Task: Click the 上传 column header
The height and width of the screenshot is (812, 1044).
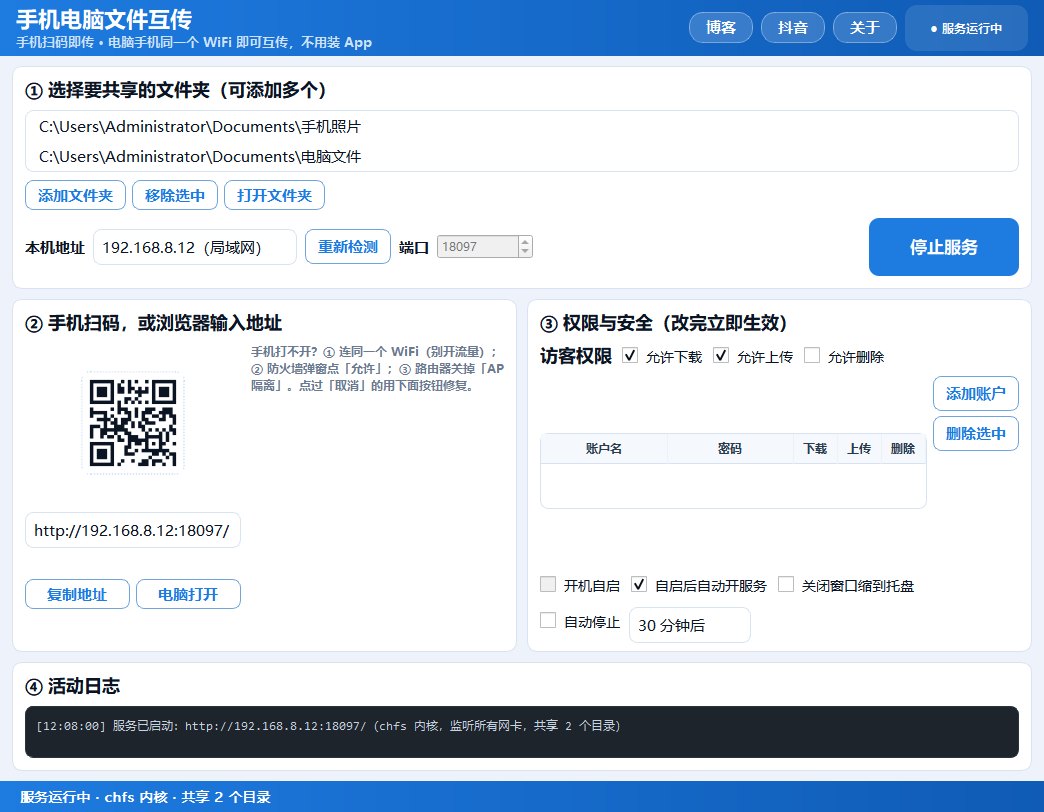Action: click(859, 449)
